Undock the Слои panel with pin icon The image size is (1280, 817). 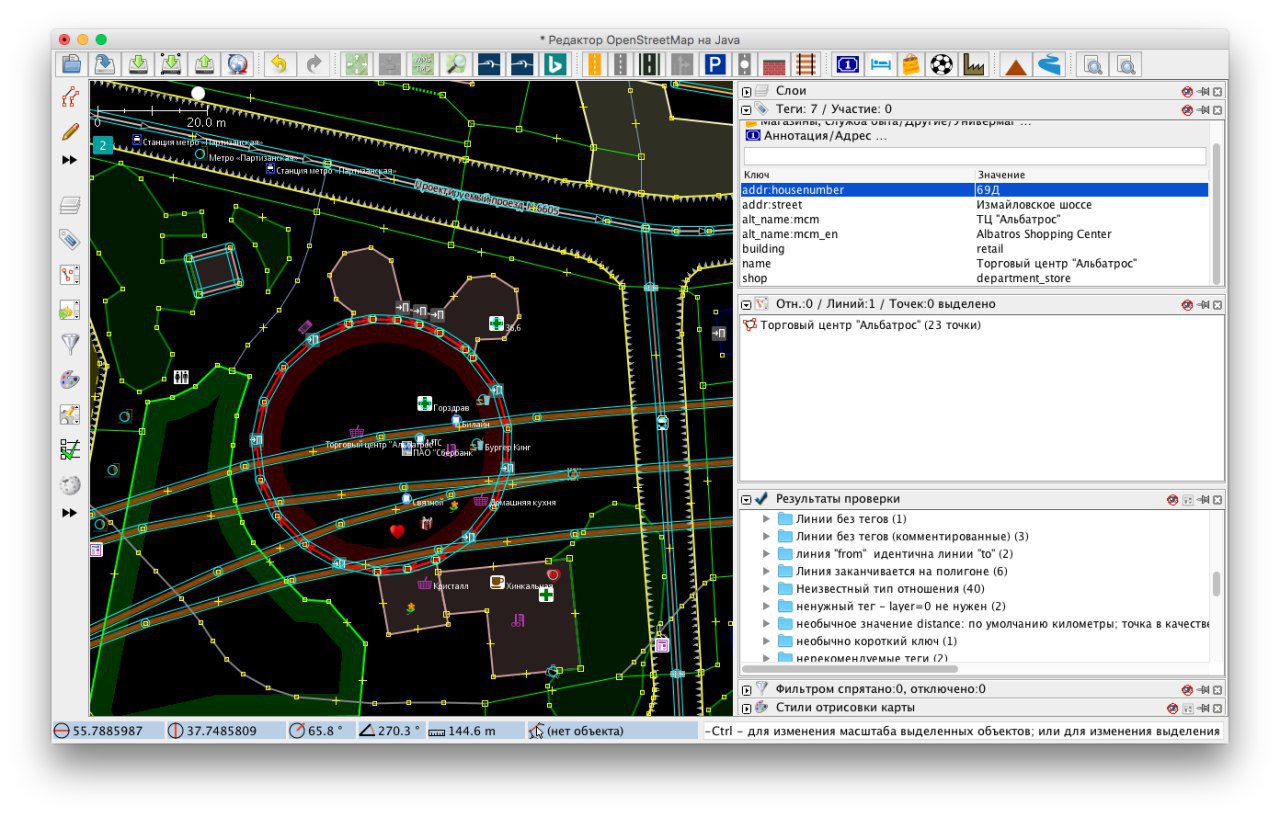[1203, 91]
